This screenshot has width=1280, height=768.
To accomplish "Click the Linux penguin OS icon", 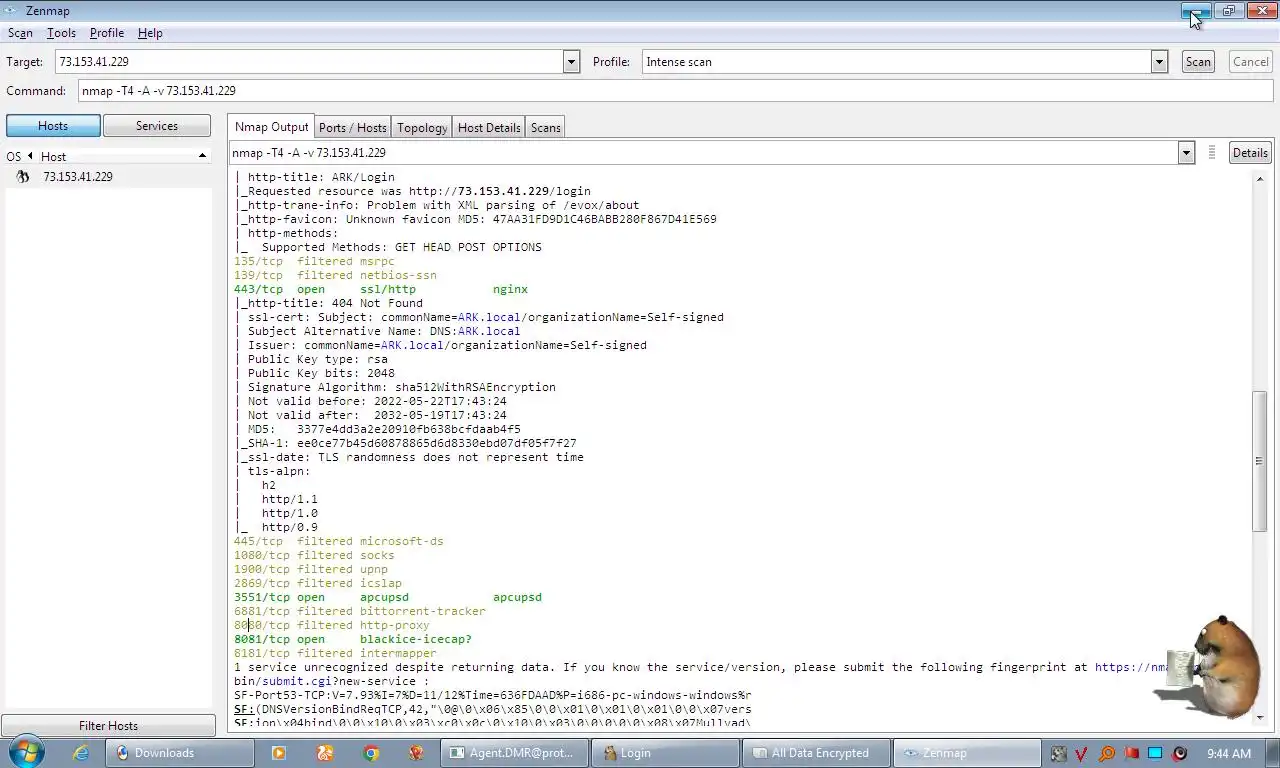I will pos(23,177).
